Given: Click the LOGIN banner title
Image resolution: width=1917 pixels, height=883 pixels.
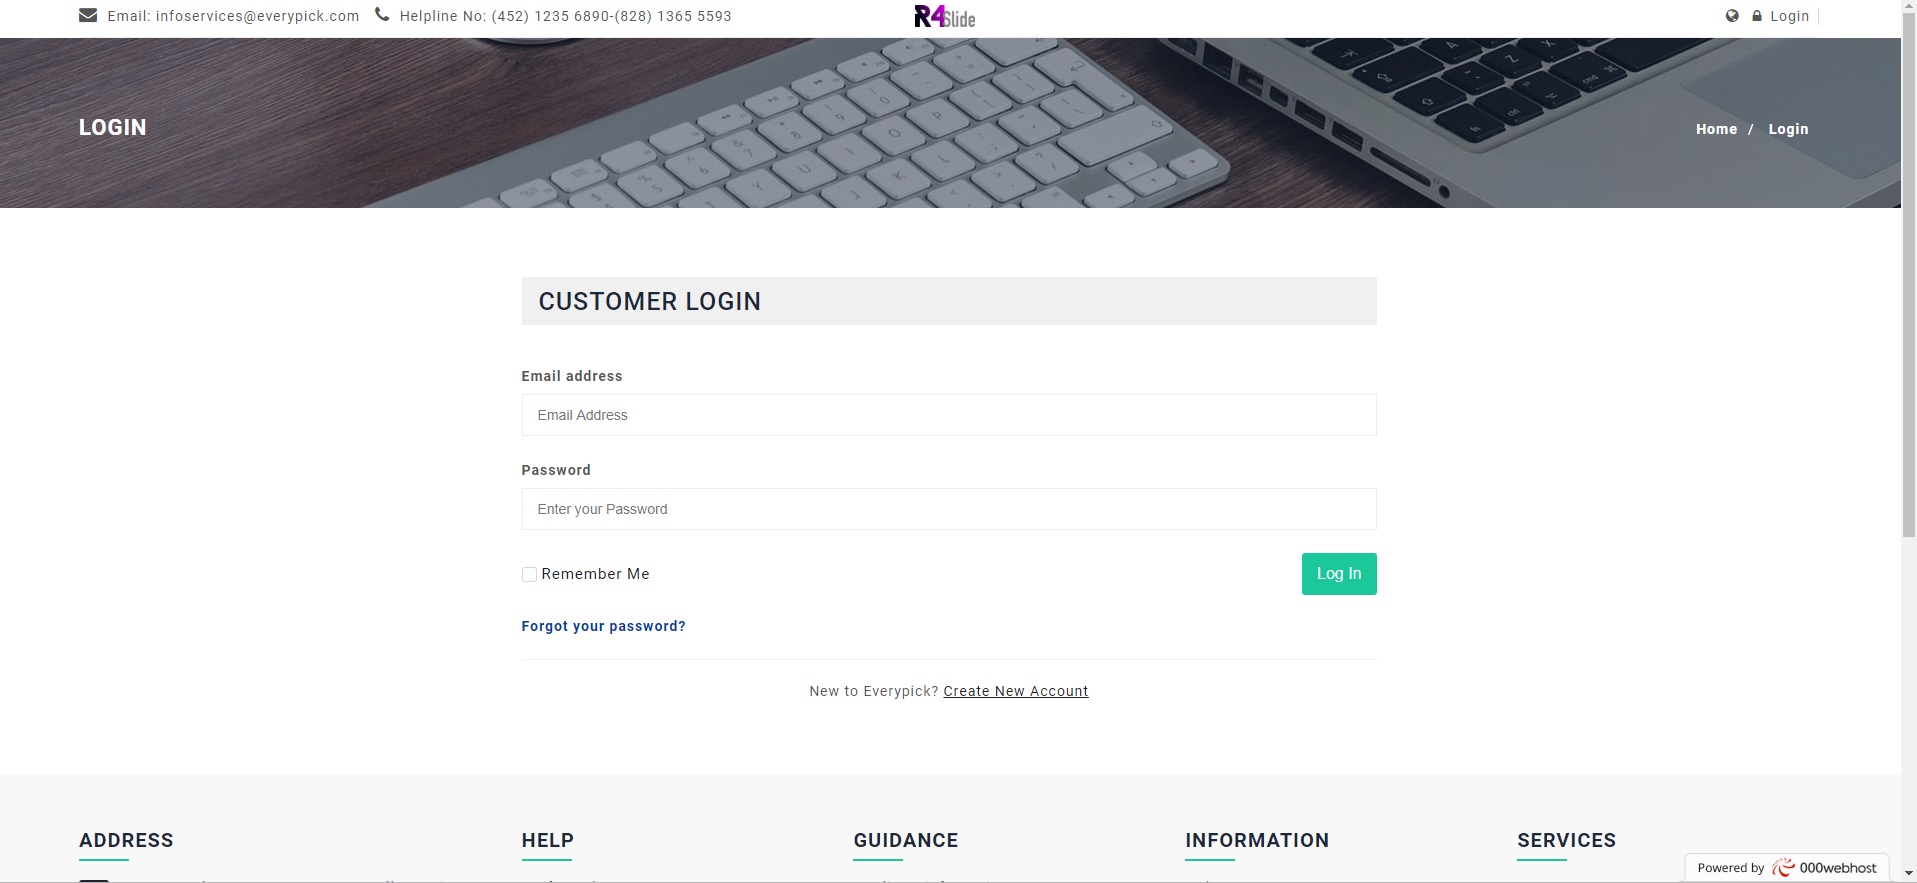Looking at the screenshot, I should [x=113, y=127].
